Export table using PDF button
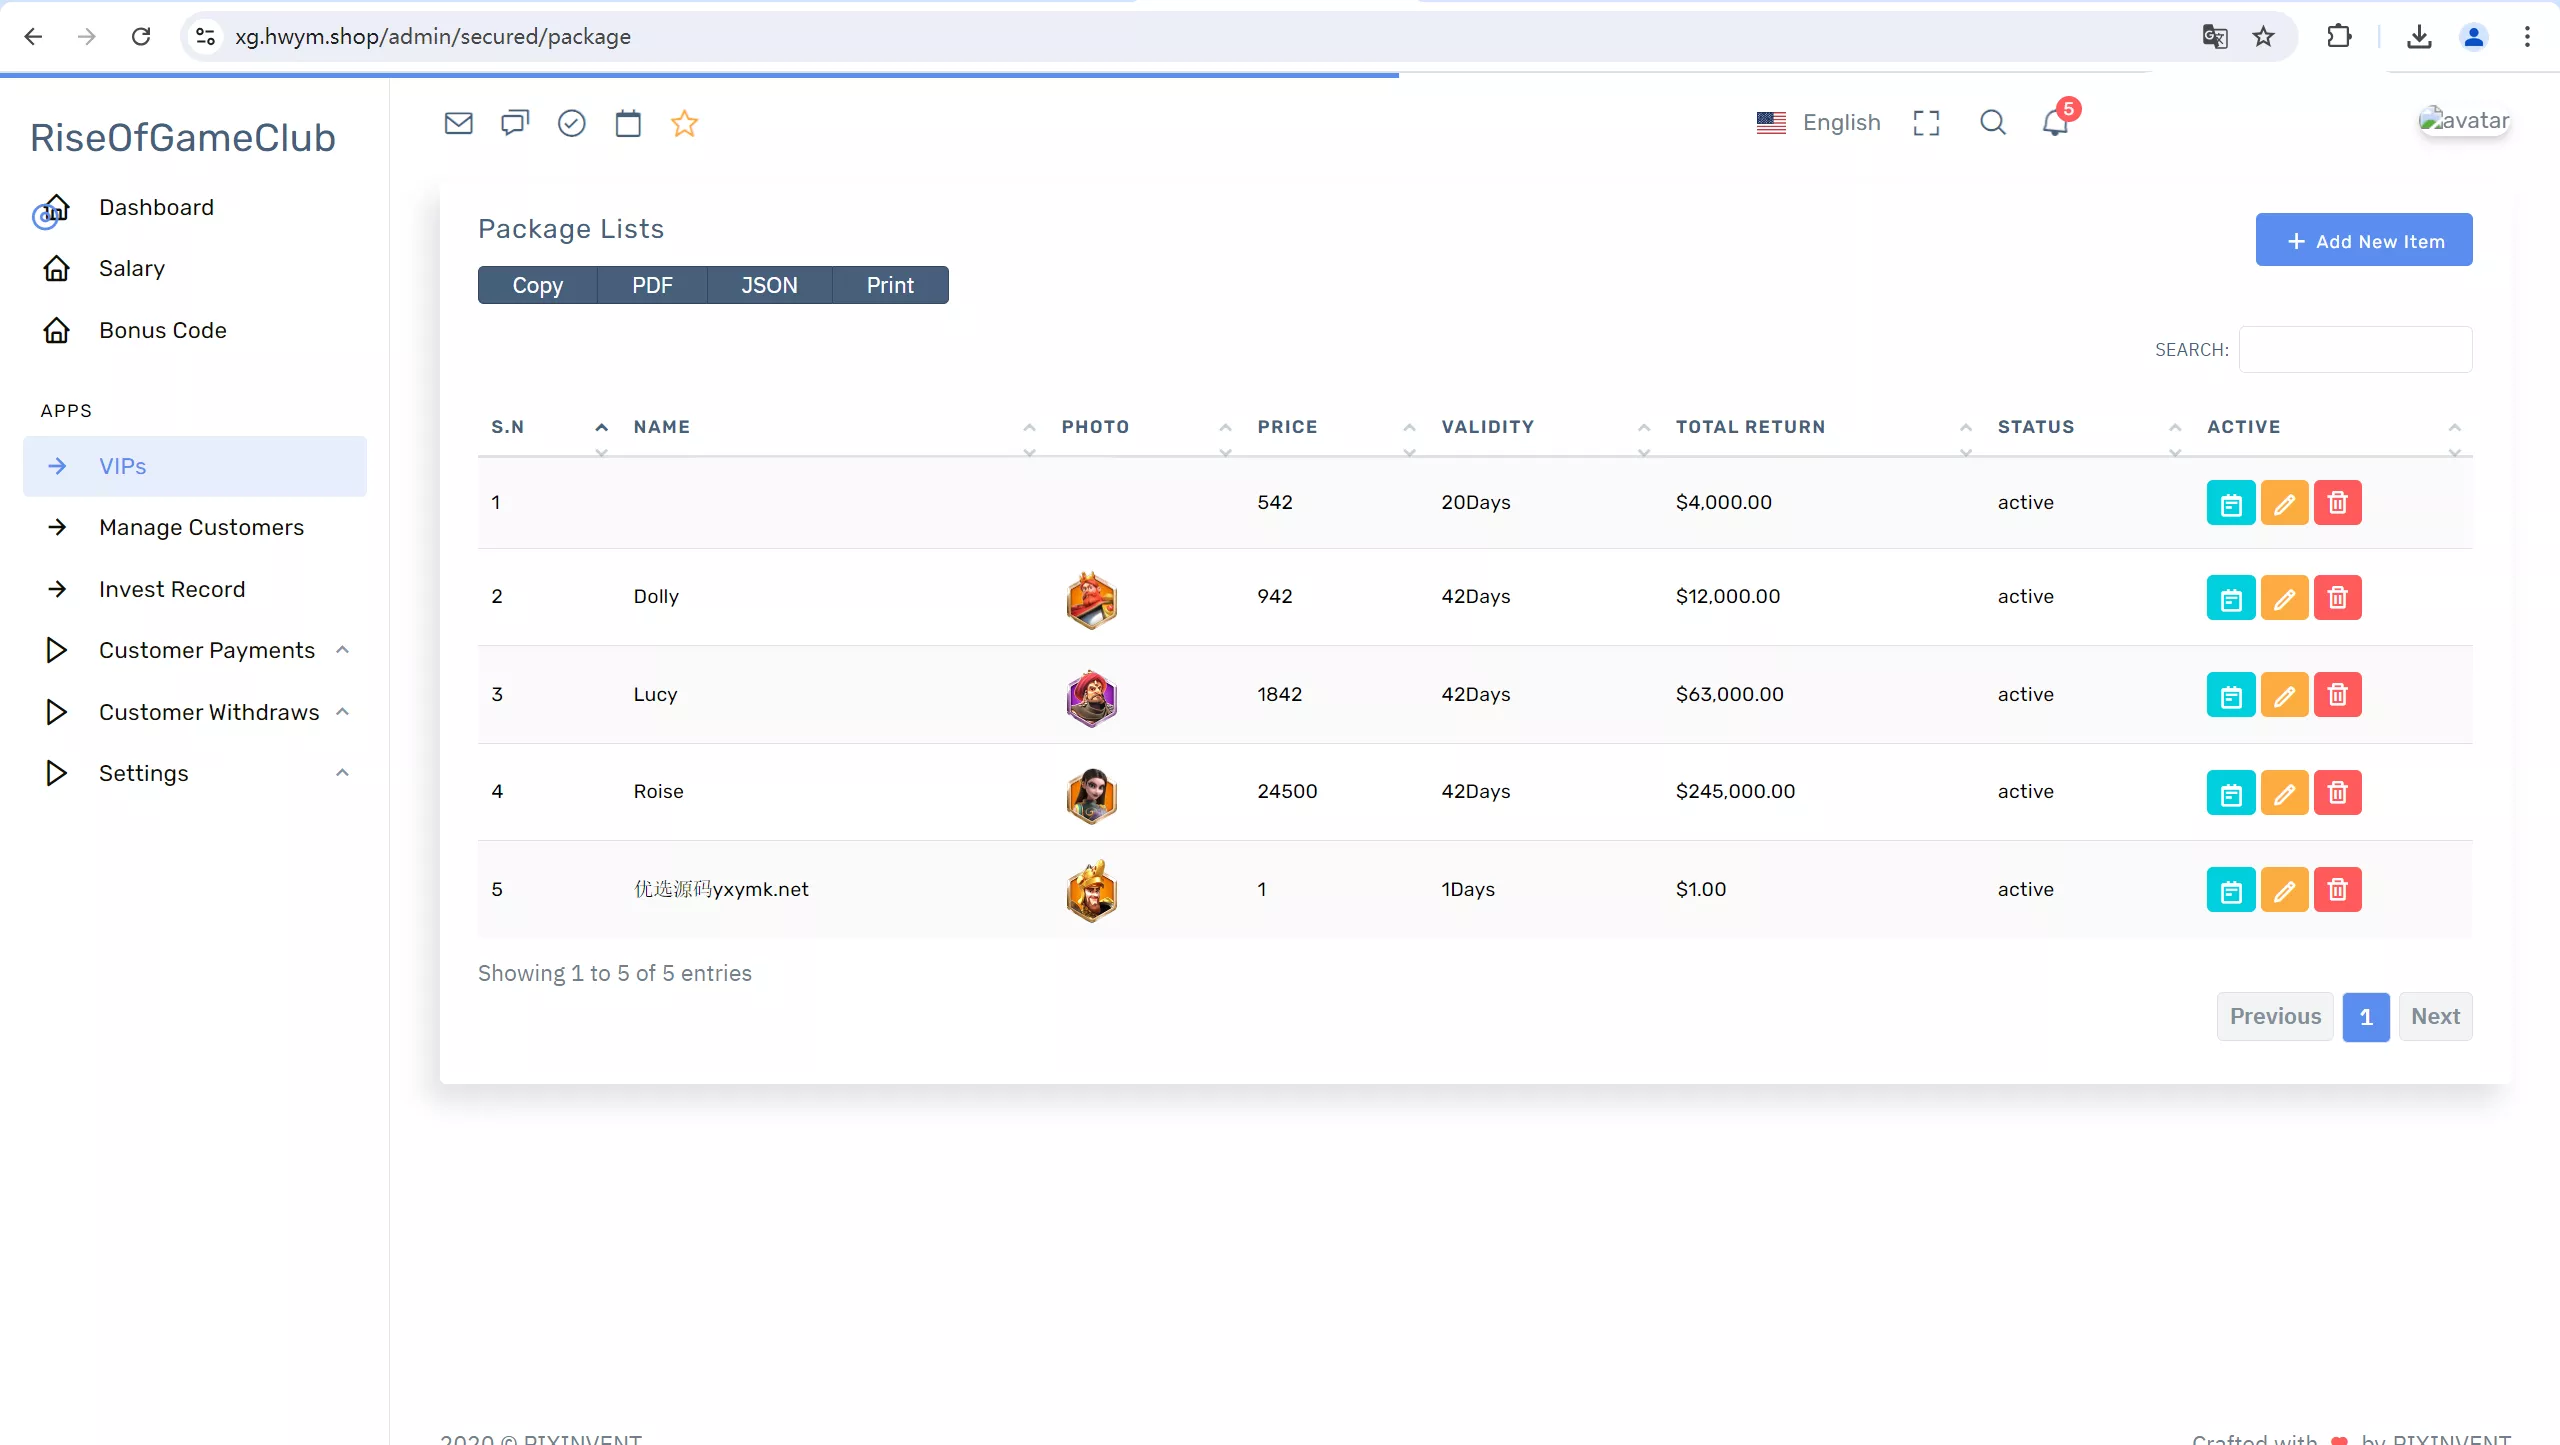The width and height of the screenshot is (2560, 1445). pos(652,285)
